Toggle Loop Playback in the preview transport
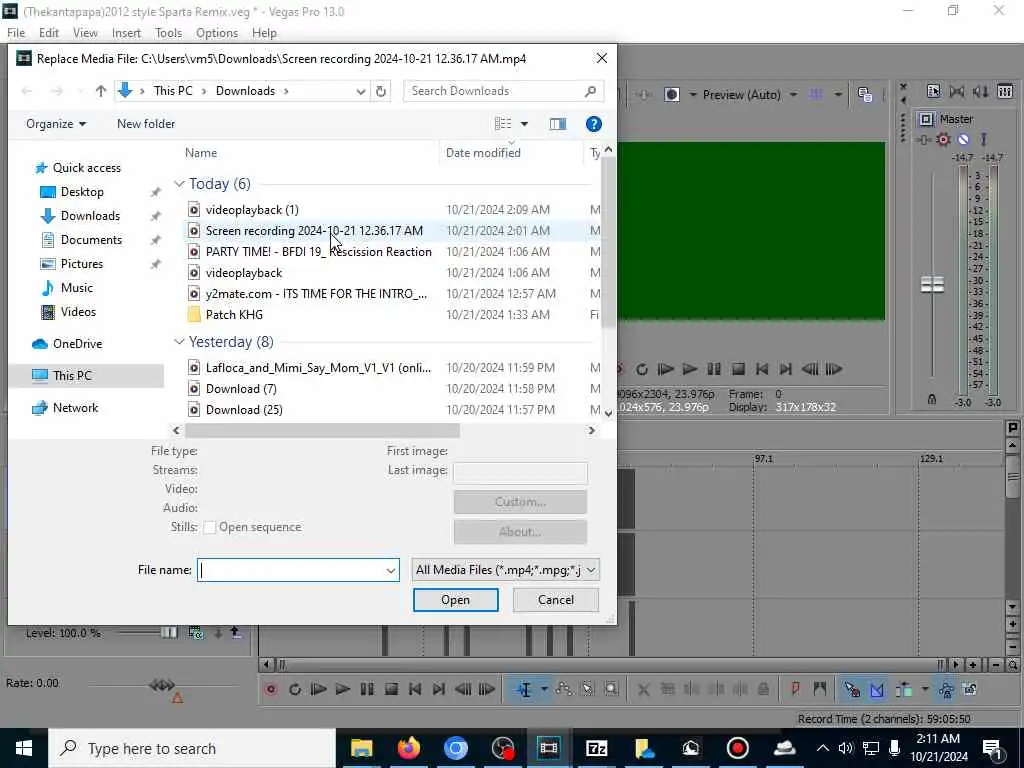 (x=641, y=369)
